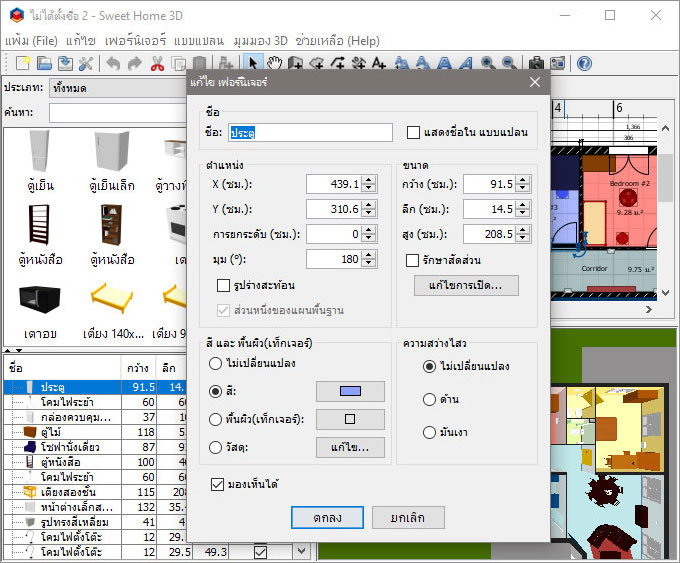Increase สูง (ซม.) with up arrow
680x563 pixels.
click(x=523, y=230)
